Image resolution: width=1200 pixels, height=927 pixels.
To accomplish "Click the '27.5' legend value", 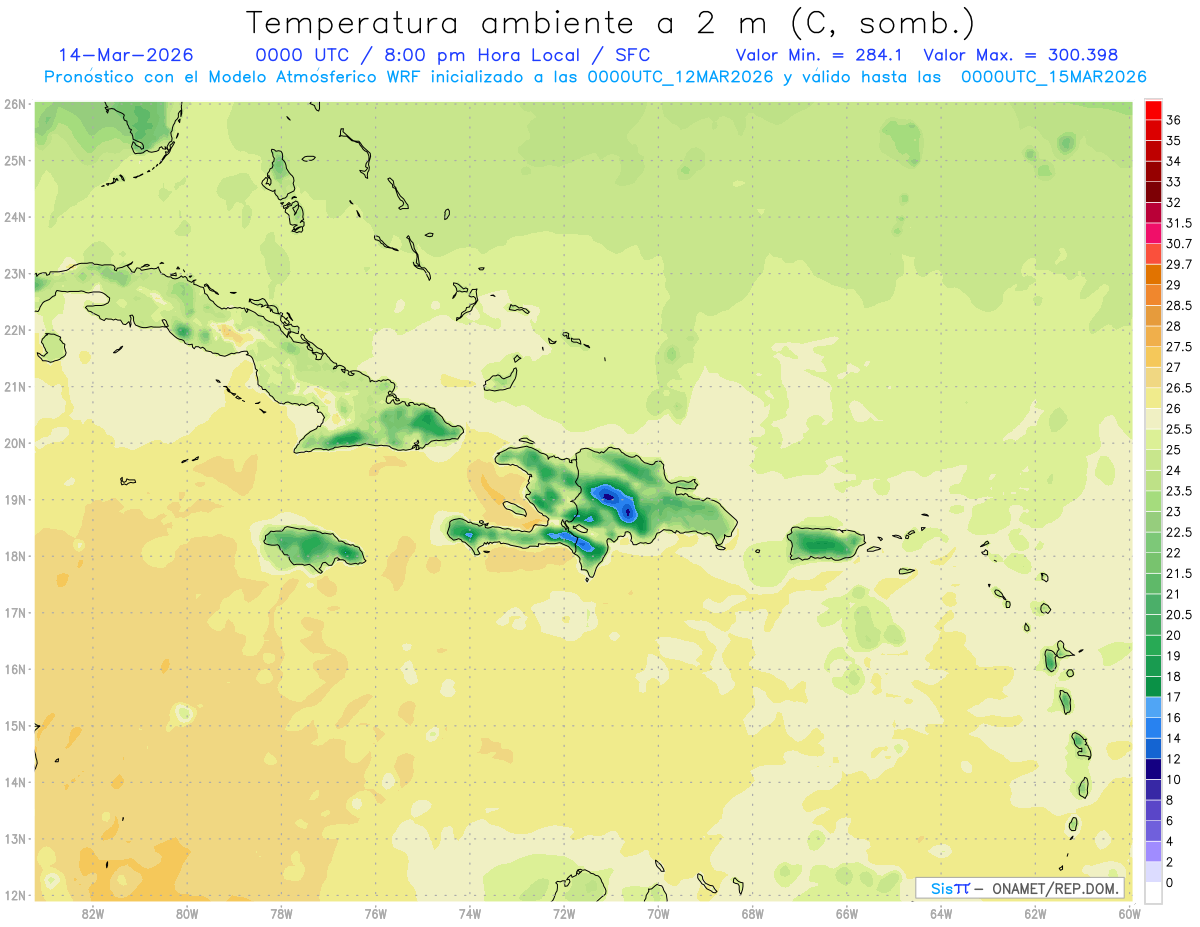I will pyautogui.click(x=1179, y=347).
